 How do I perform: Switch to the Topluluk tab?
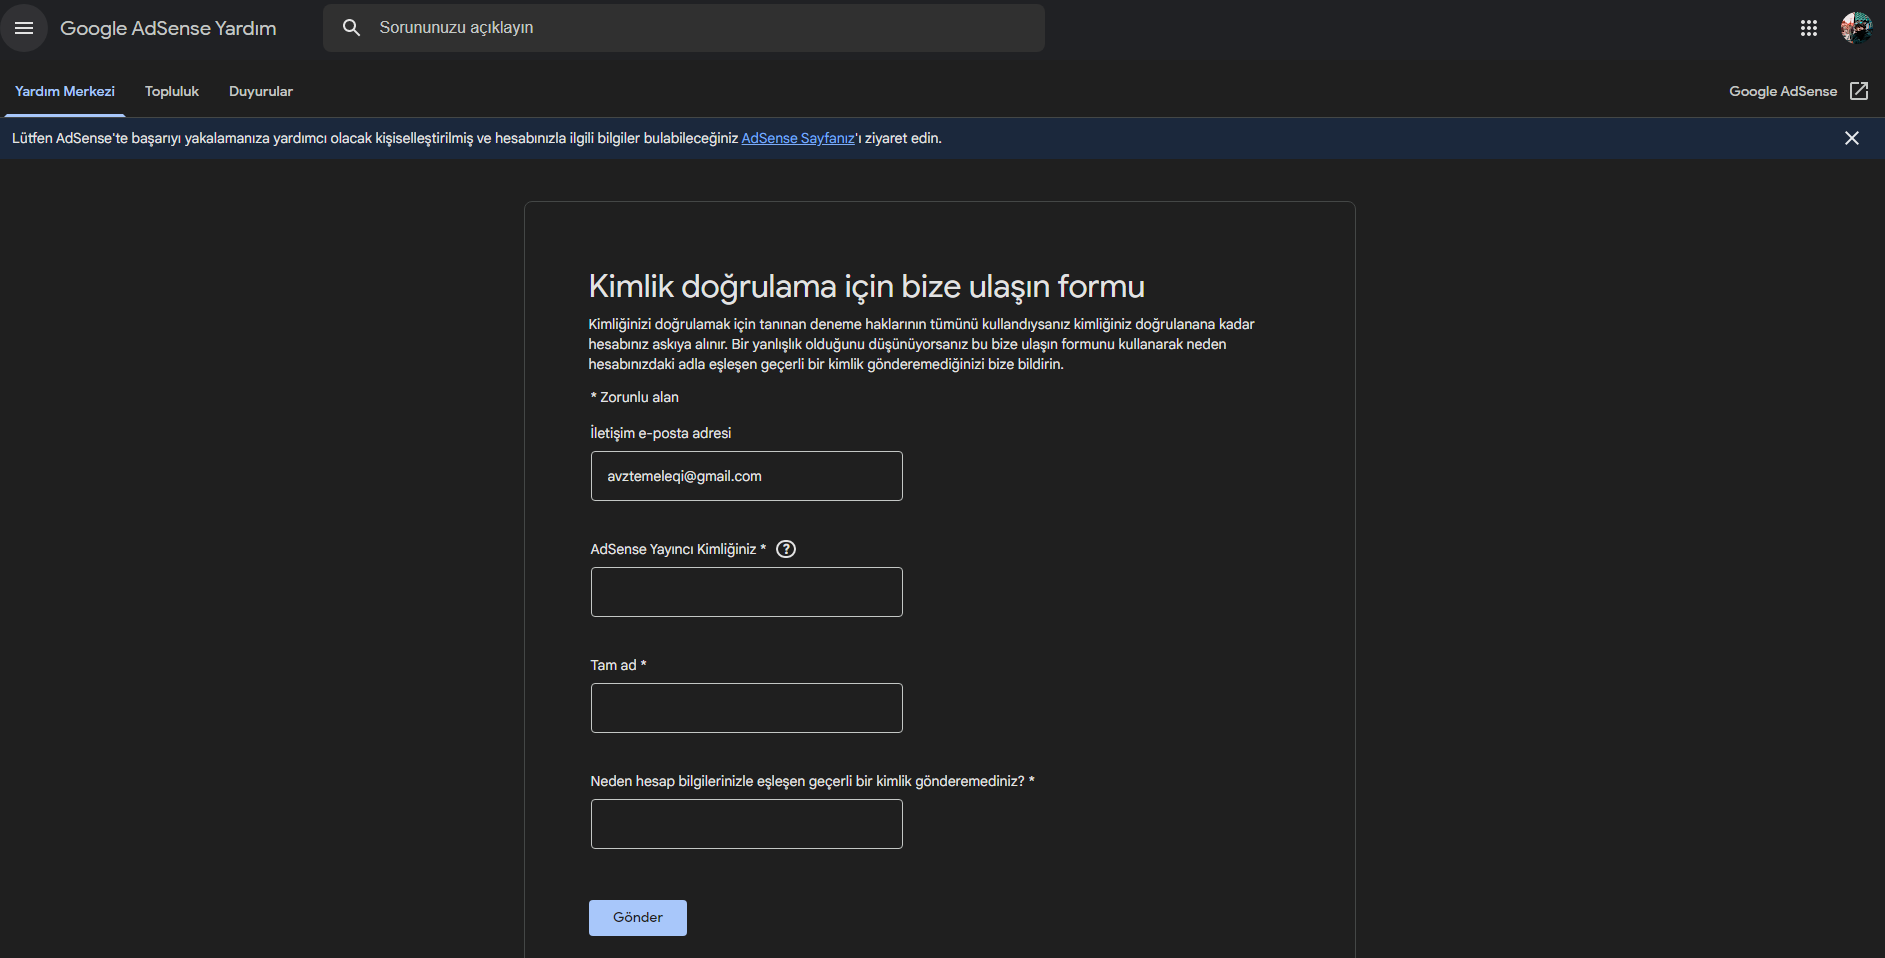pos(172,91)
